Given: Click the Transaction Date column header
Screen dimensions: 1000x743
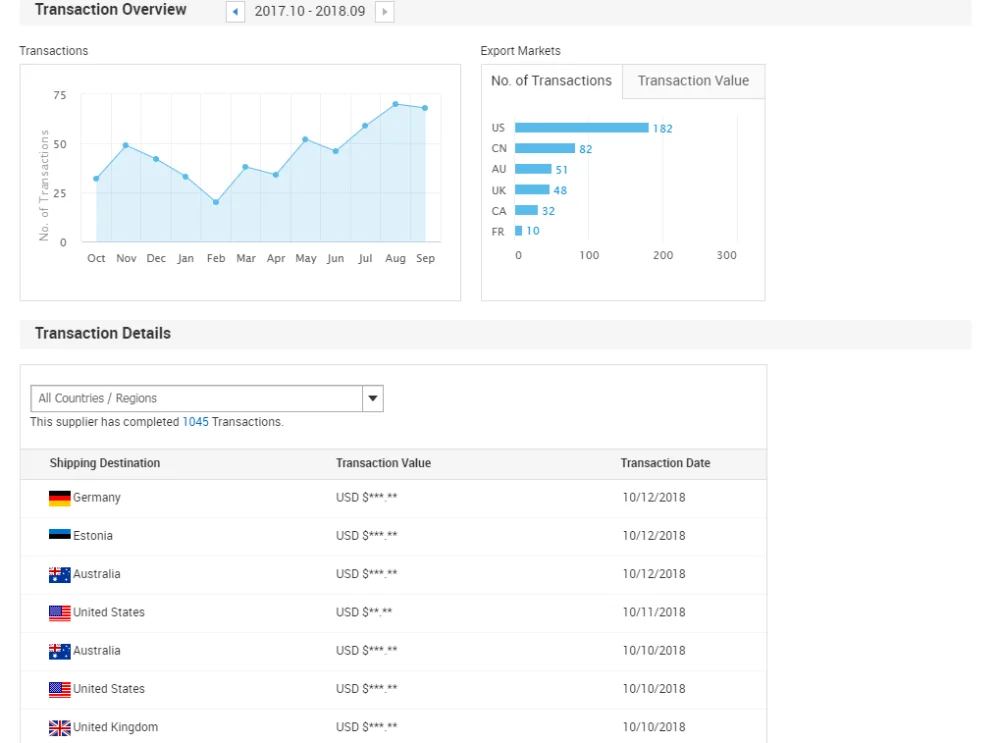Looking at the screenshot, I should pos(665,463).
